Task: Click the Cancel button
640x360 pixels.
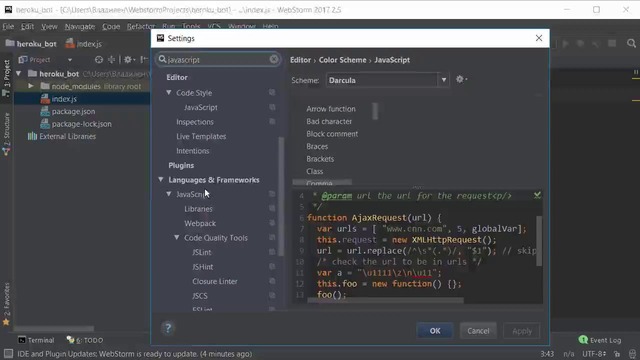Action: [x=478, y=331]
